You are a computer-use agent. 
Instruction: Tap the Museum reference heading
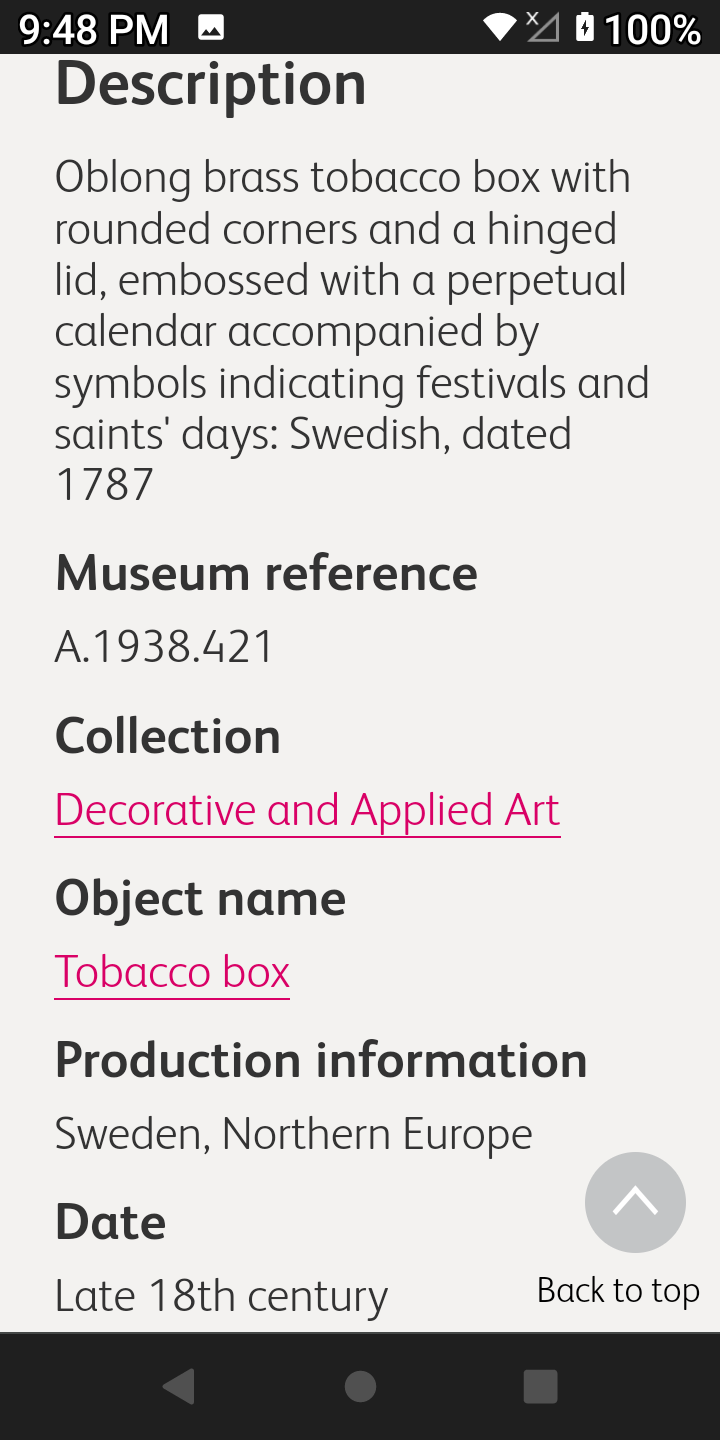coord(266,573)
